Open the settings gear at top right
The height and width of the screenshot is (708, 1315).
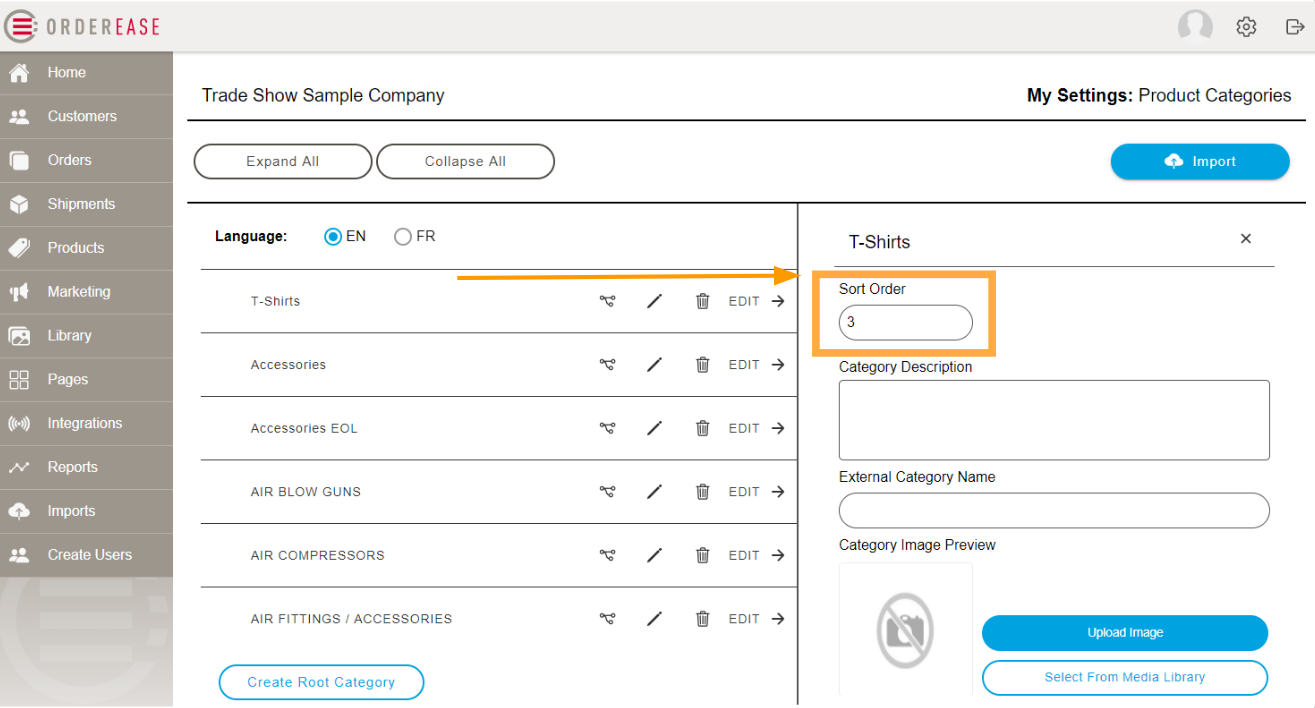[x=1246, y=26]
